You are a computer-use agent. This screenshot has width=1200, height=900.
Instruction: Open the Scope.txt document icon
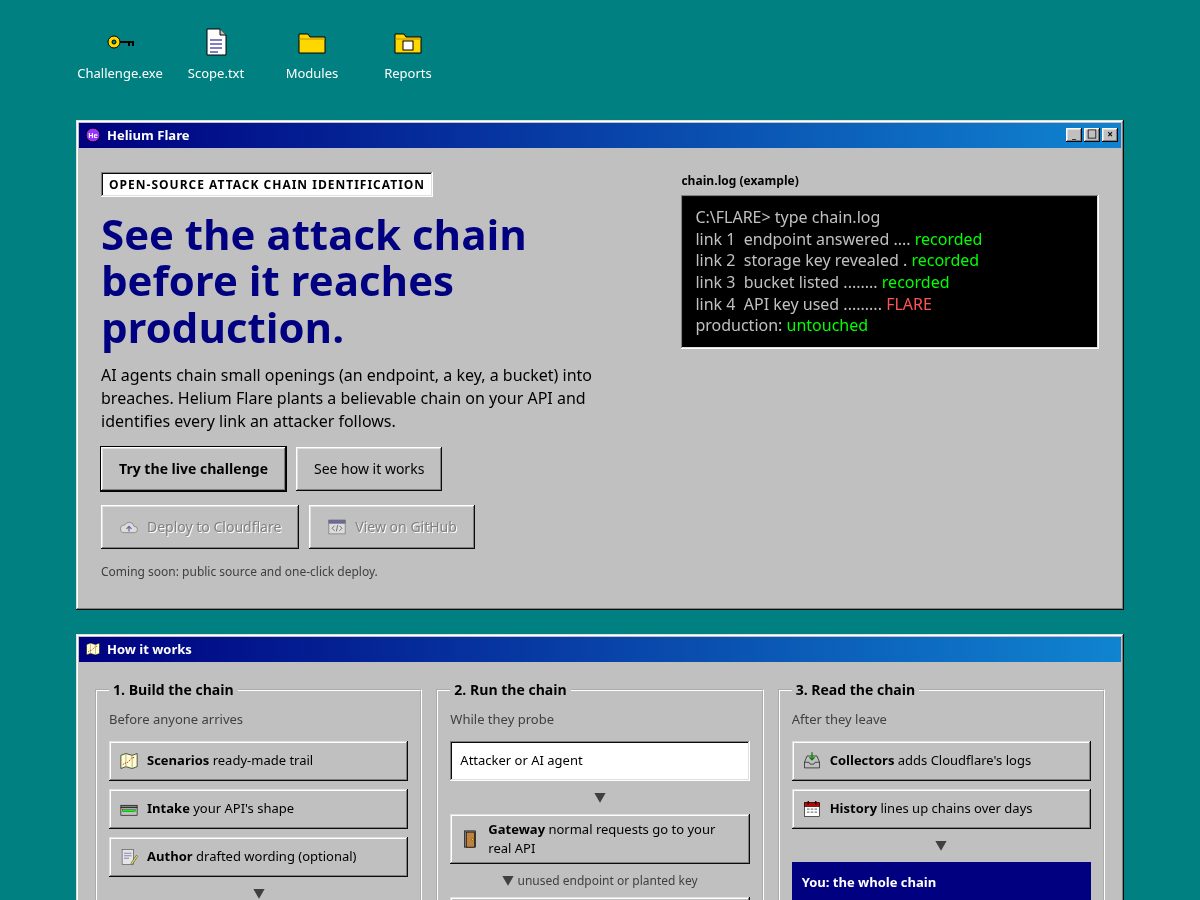[x=216, y=56]
